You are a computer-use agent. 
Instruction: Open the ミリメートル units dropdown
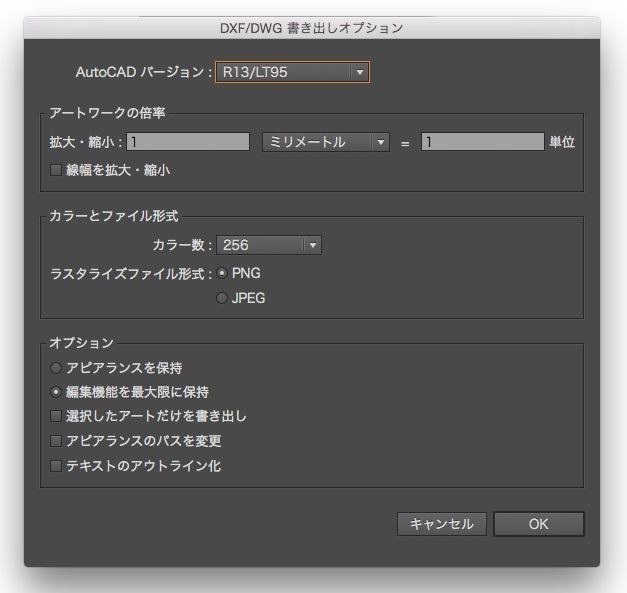[x=325, y=142]
